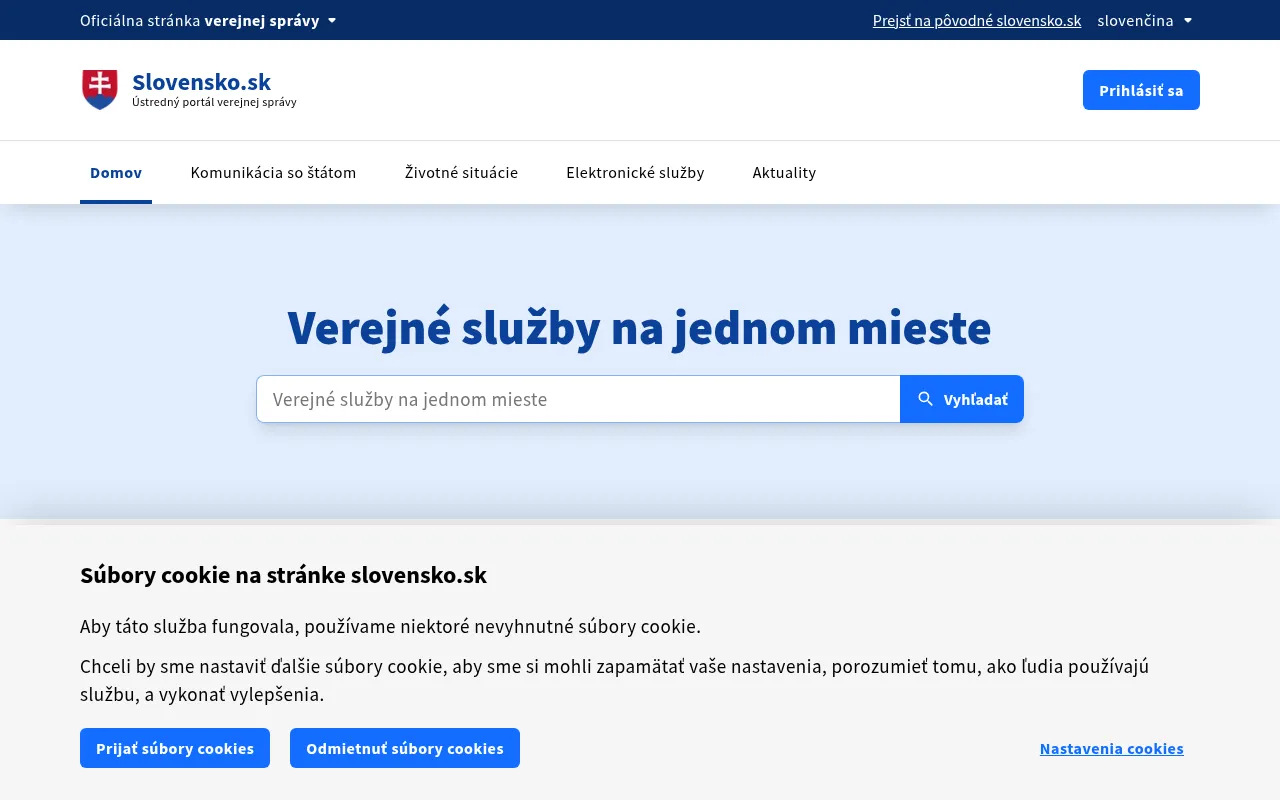
Task: Click the Súbory cookie na stránke slovensko.sk heading
Action: coord(283,575)
